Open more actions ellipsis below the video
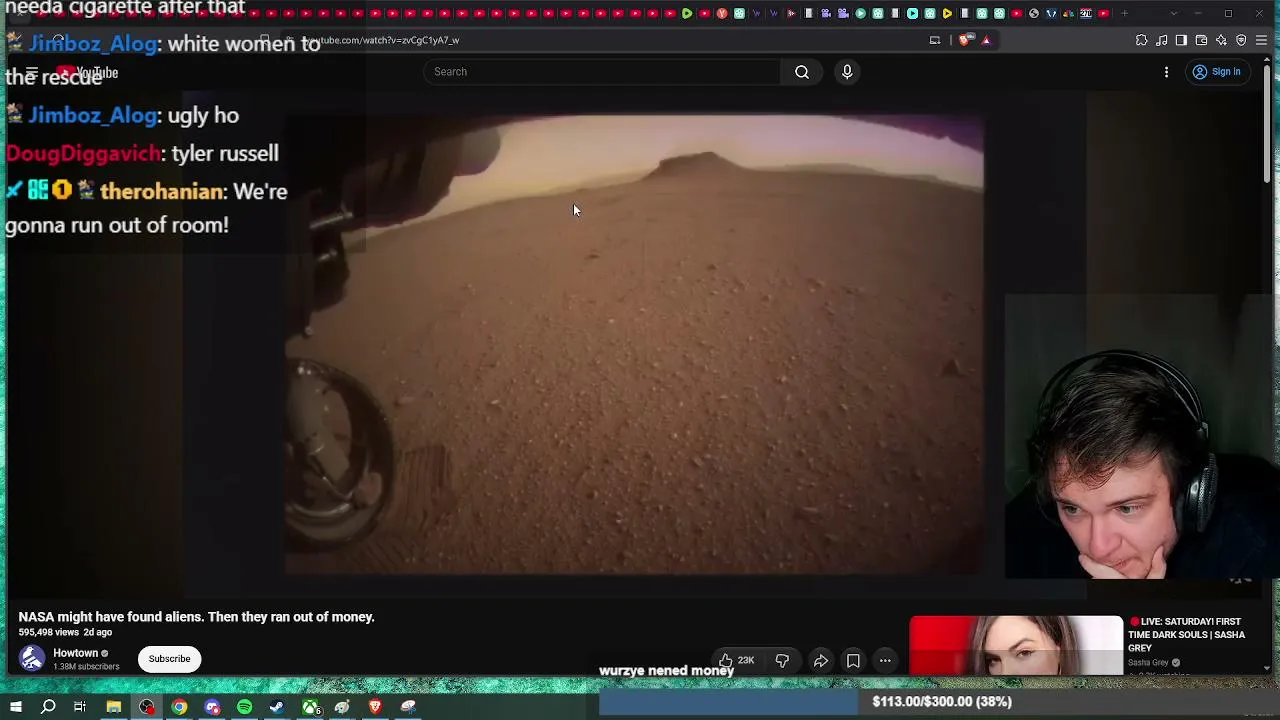This screenshot has width=1280, height=720. tap(885, 660)
